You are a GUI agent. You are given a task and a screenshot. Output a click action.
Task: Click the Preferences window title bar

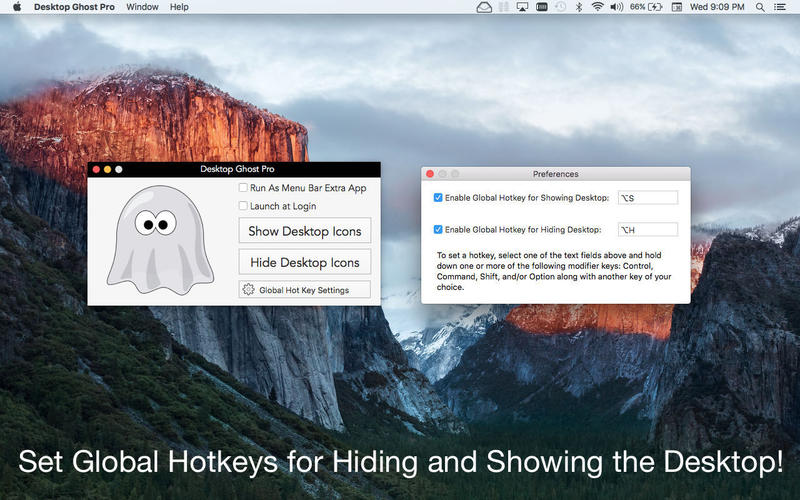tap(556, 174)
